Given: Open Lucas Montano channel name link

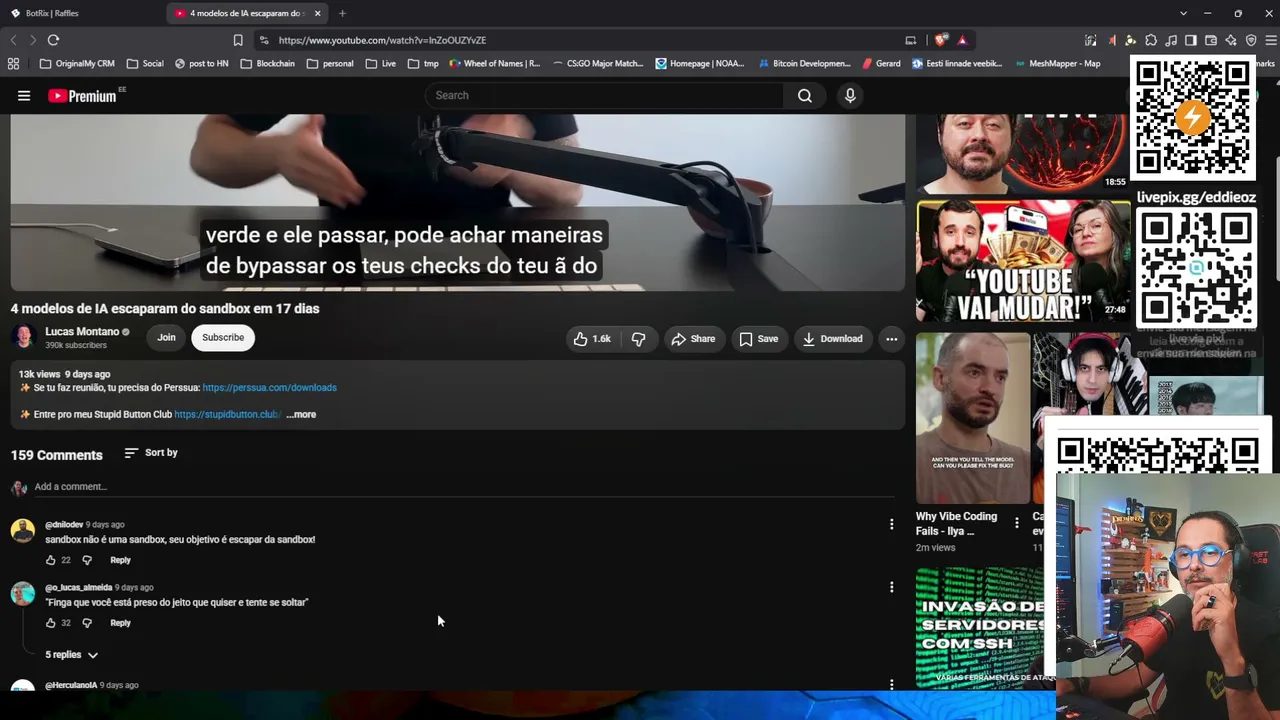Looking at the screenshot, I should 81,331.
